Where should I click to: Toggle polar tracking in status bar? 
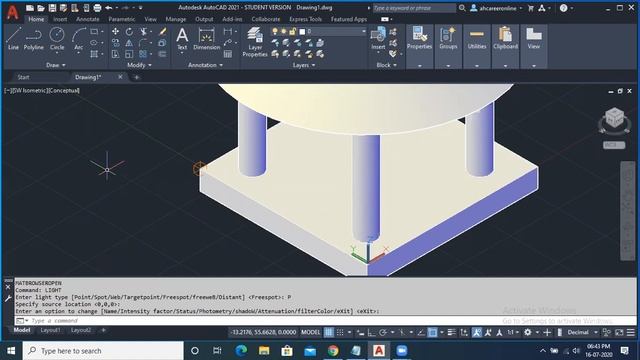(x=383, y=333)
